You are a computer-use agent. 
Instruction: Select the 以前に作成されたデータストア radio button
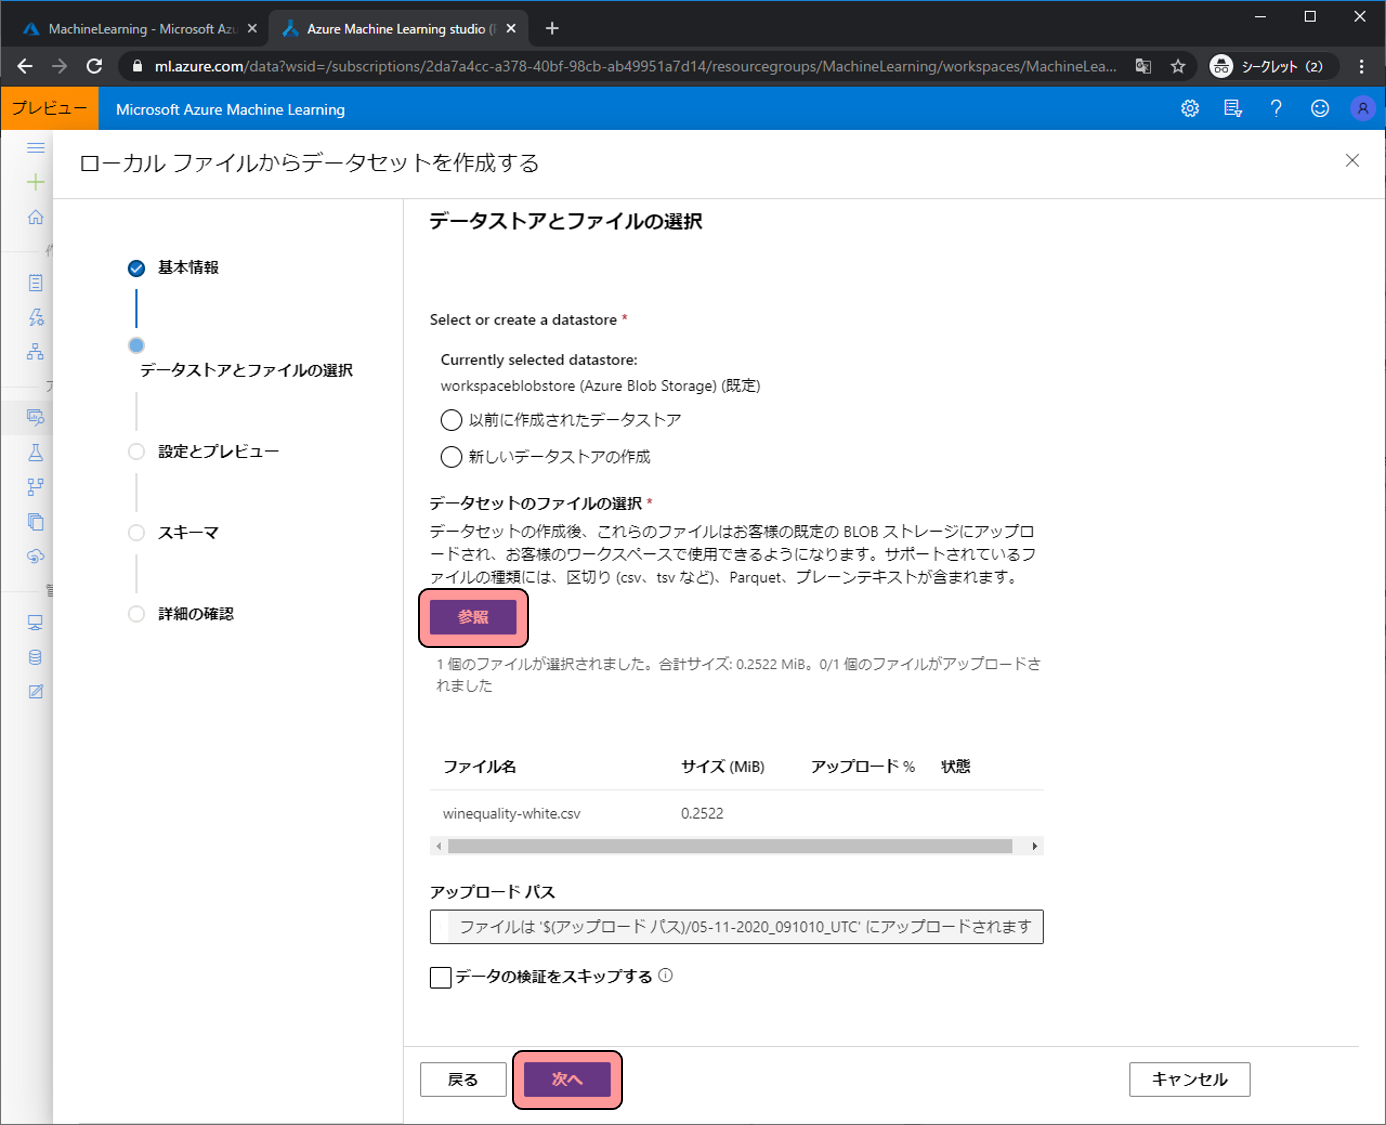click(x=451, y=420)
